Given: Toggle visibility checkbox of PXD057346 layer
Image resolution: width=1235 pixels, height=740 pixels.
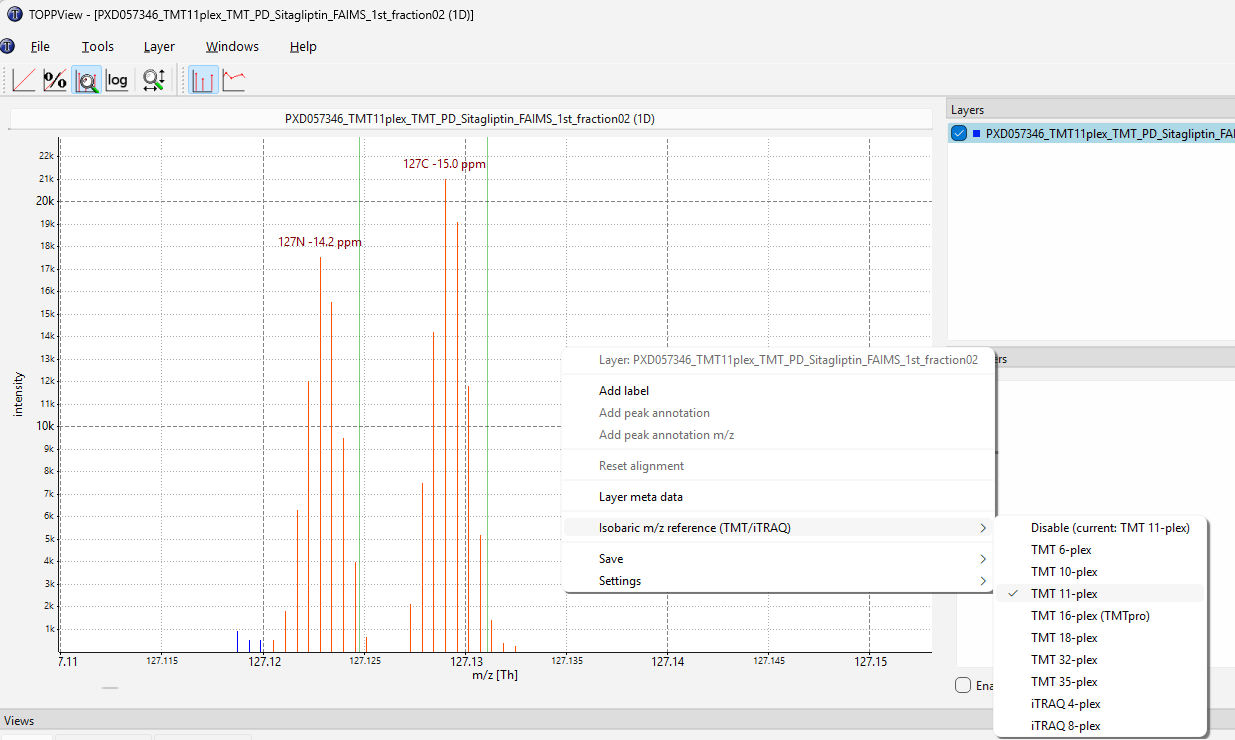Looking at the screenshot, I should (x=960, y=133).
